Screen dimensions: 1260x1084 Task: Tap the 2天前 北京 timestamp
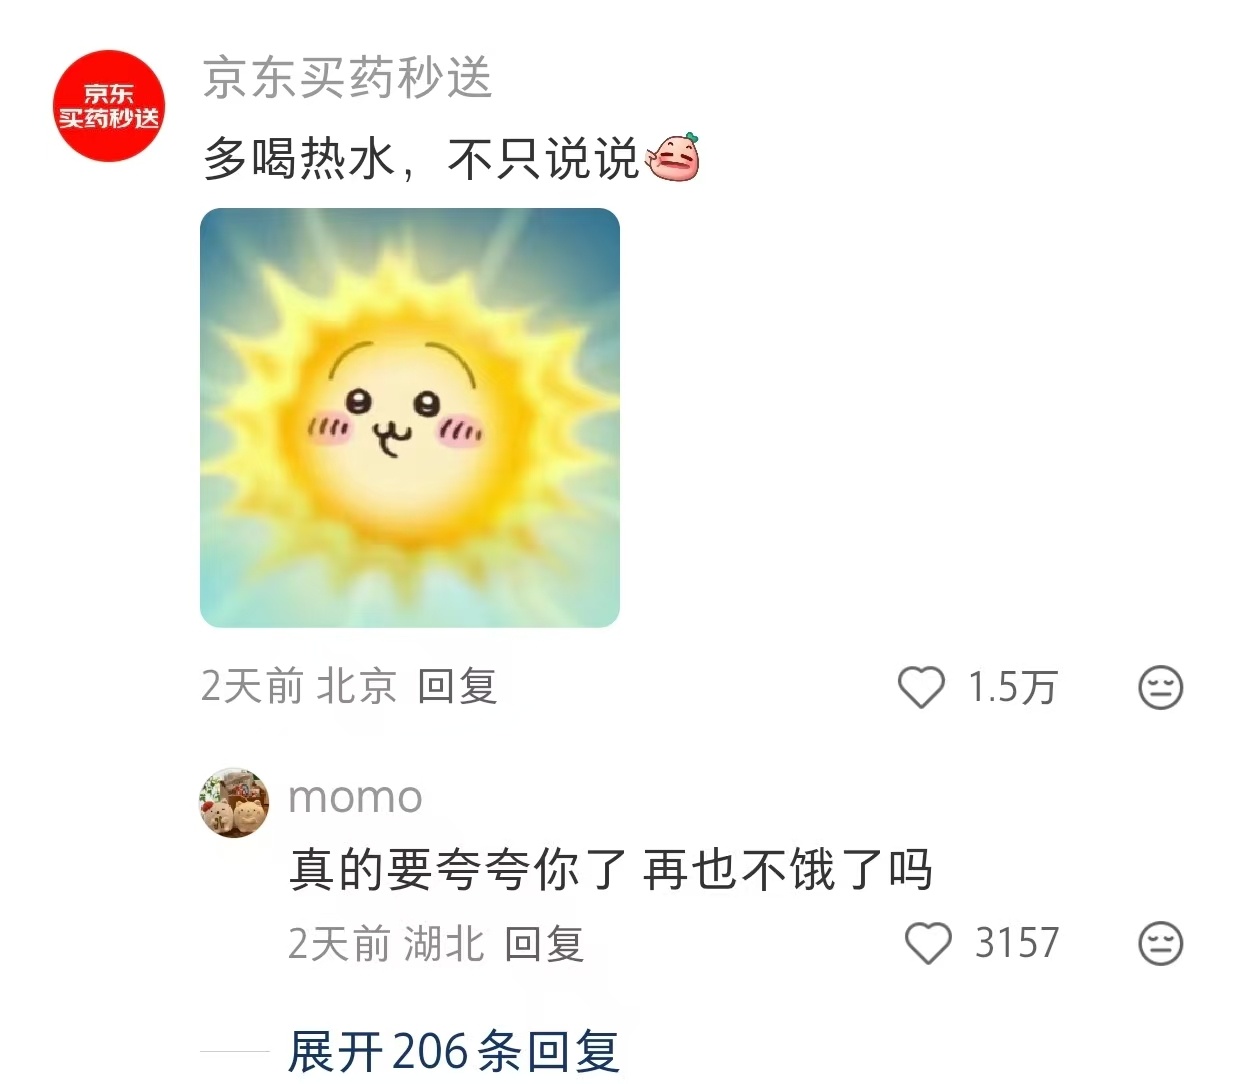click(x=299, y=687)
